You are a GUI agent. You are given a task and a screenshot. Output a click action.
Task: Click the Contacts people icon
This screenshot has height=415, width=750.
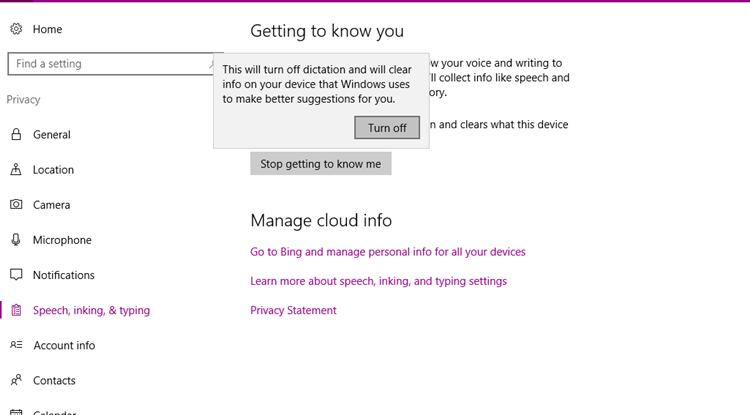16,380
